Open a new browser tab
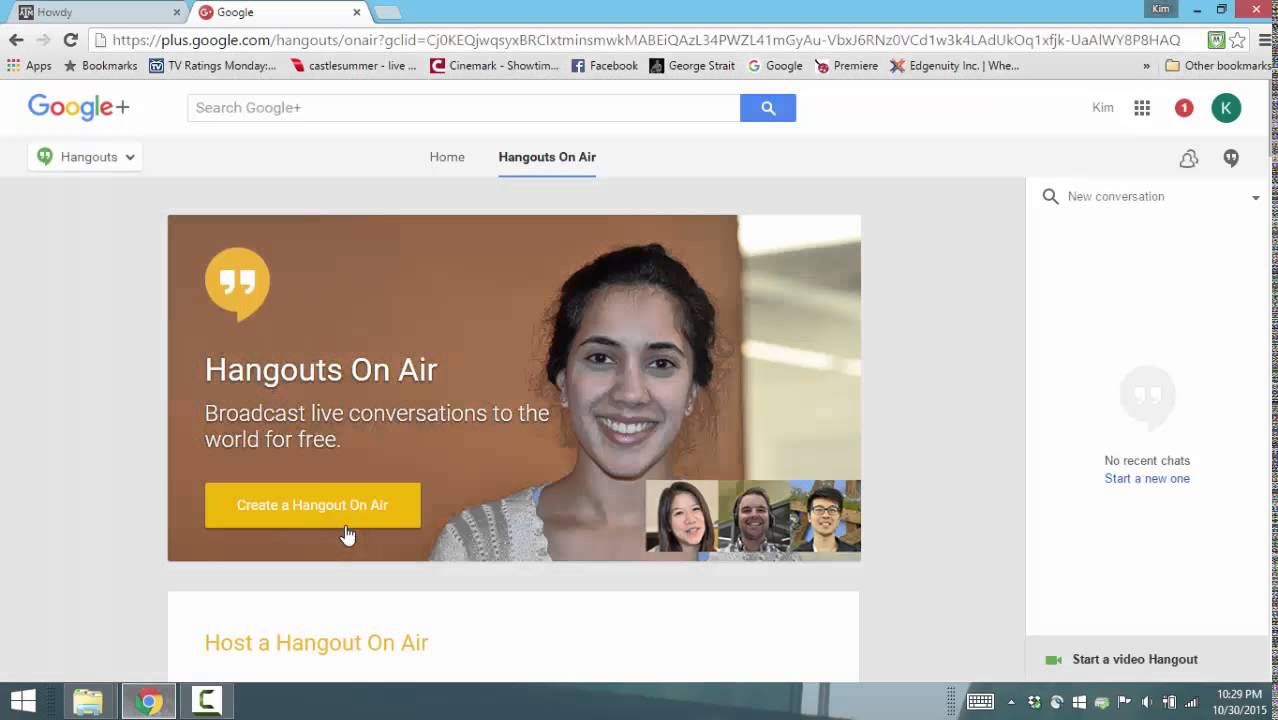This screenshot has width=1278, height=720. click(x=387, y=12)
